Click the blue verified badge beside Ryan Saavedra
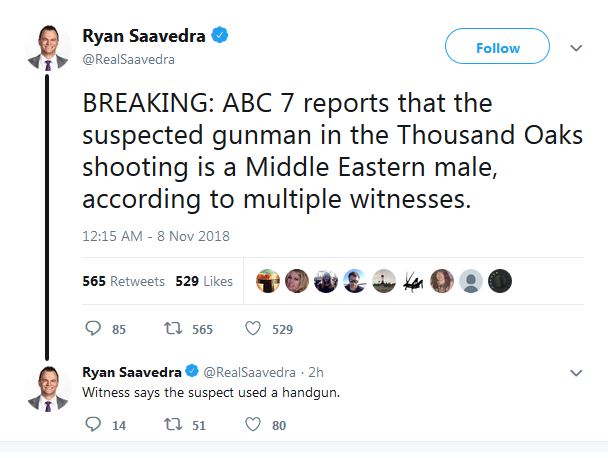Screen dimensions: 608x458 tap(221, 37)
